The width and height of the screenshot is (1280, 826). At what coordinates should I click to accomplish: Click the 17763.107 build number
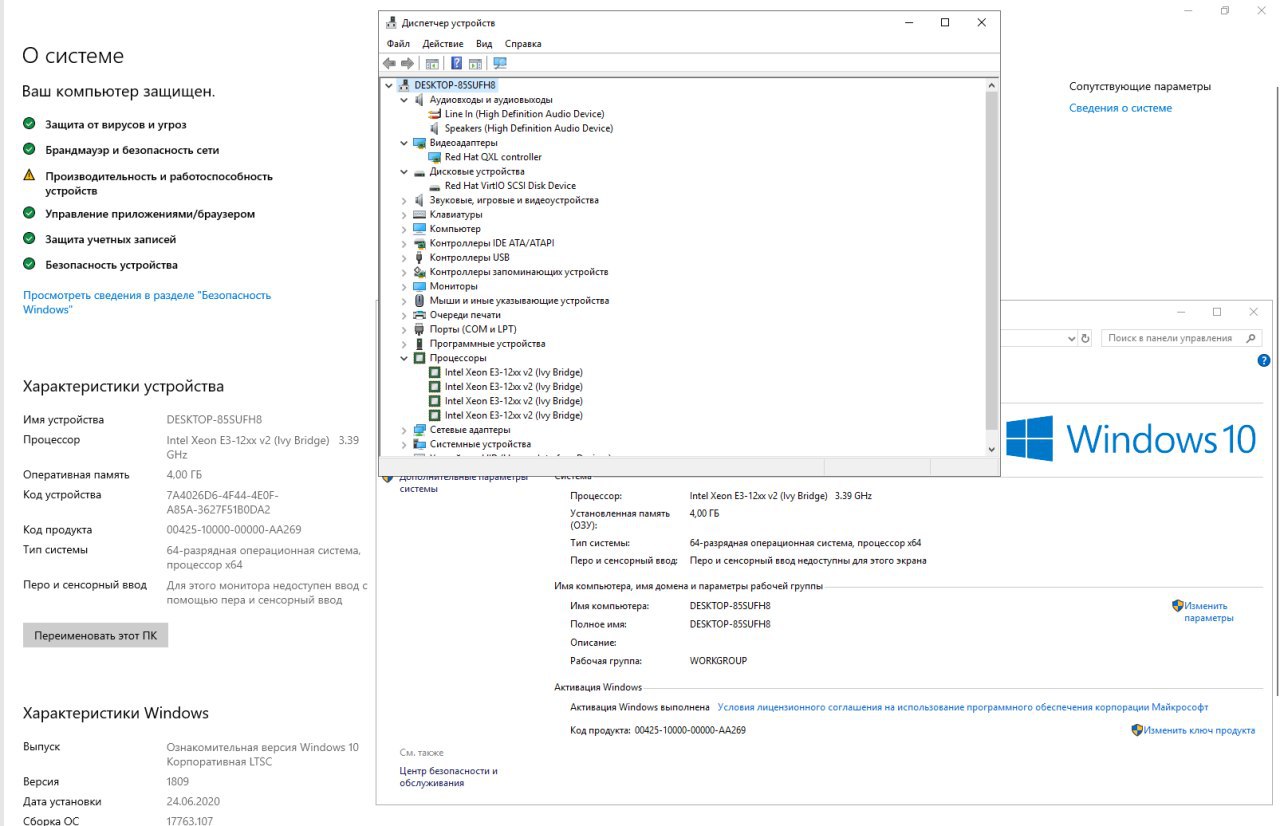(189, 821)
